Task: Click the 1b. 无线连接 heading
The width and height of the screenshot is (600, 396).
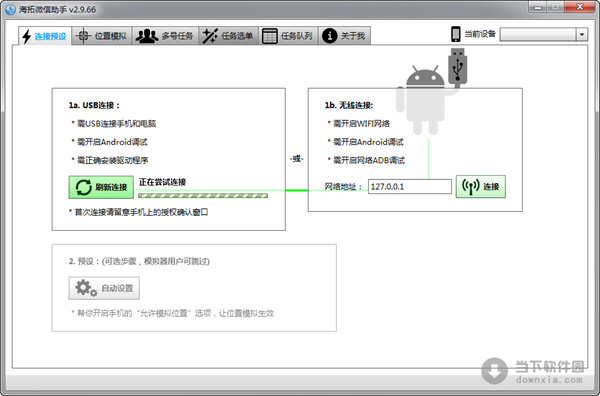Action: 349,105
